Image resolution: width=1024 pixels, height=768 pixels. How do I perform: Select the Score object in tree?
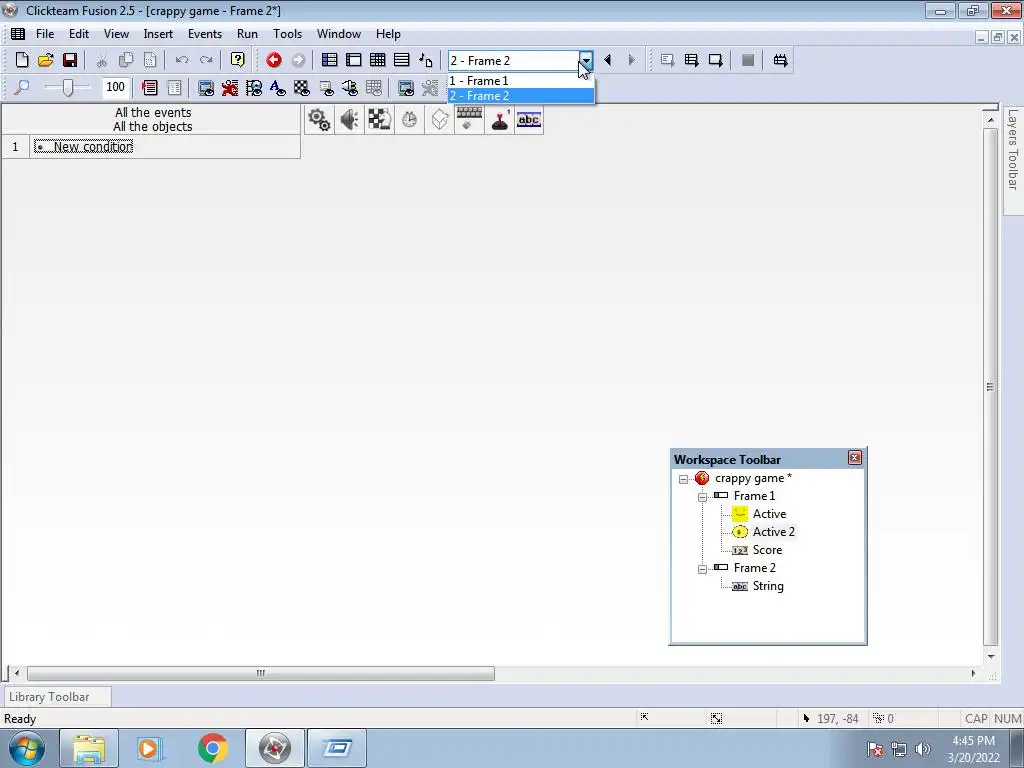point(767,550)
